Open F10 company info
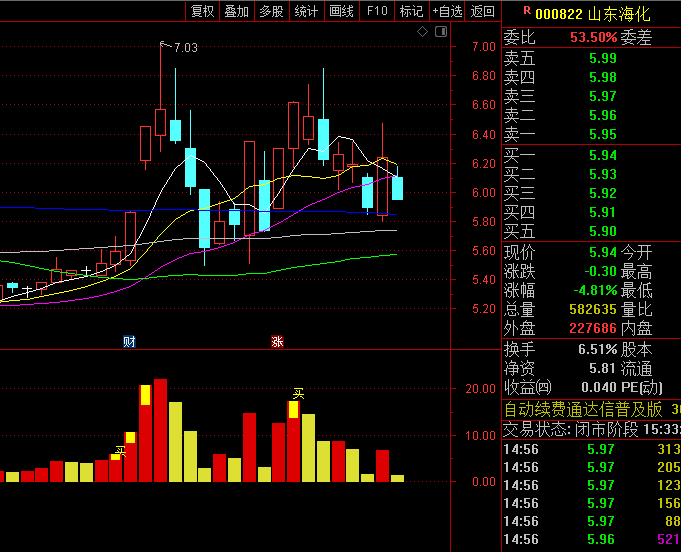Viewport: 681px width, 552px height. (x=377, y=11)
